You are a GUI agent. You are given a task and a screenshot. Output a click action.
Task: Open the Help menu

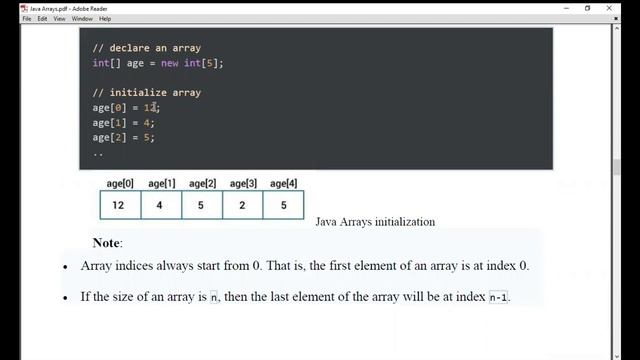(105, 19)
